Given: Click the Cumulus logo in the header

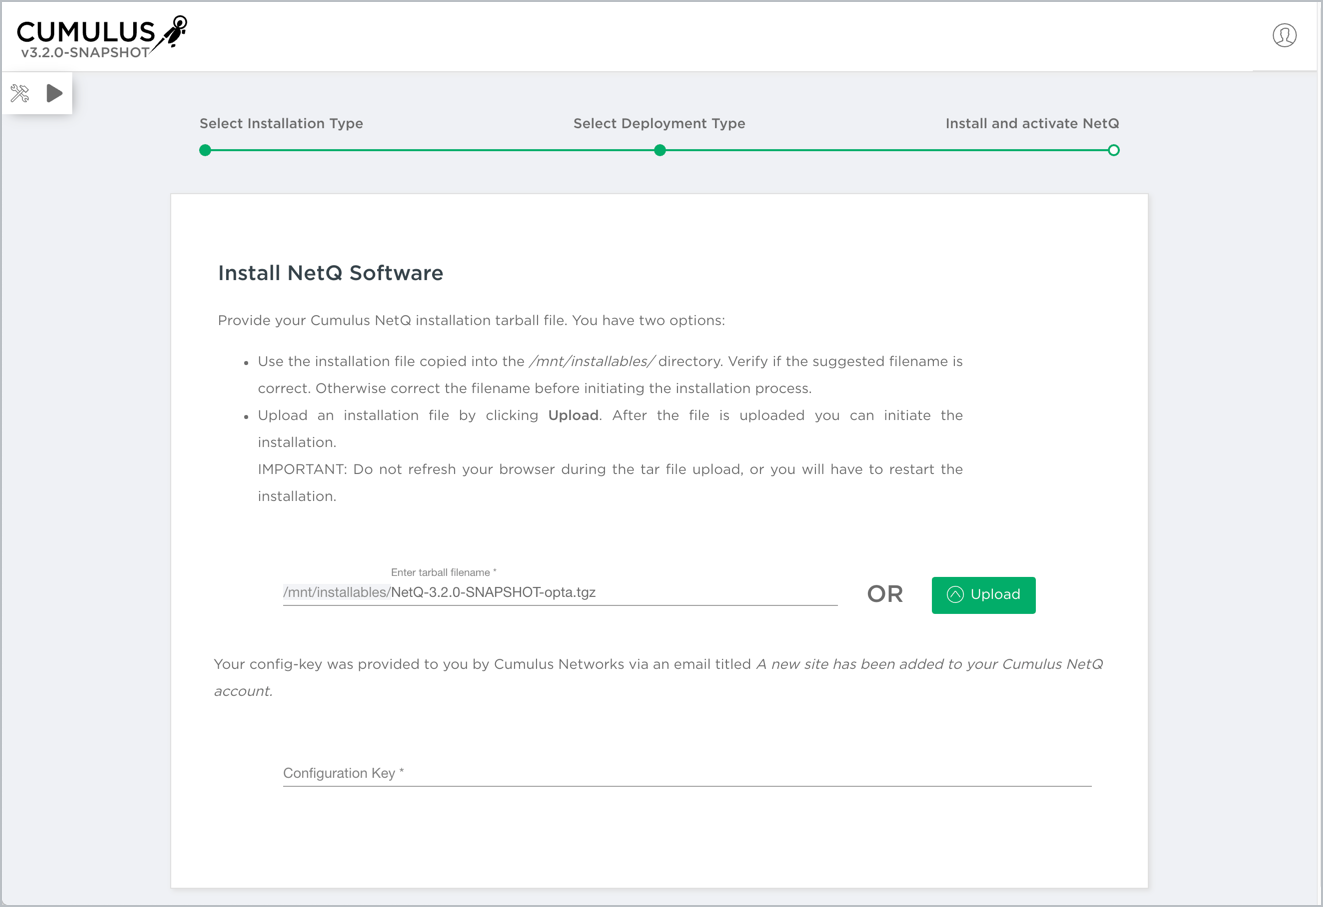Looking at the screenshot, I should click(x=86, y=33).
